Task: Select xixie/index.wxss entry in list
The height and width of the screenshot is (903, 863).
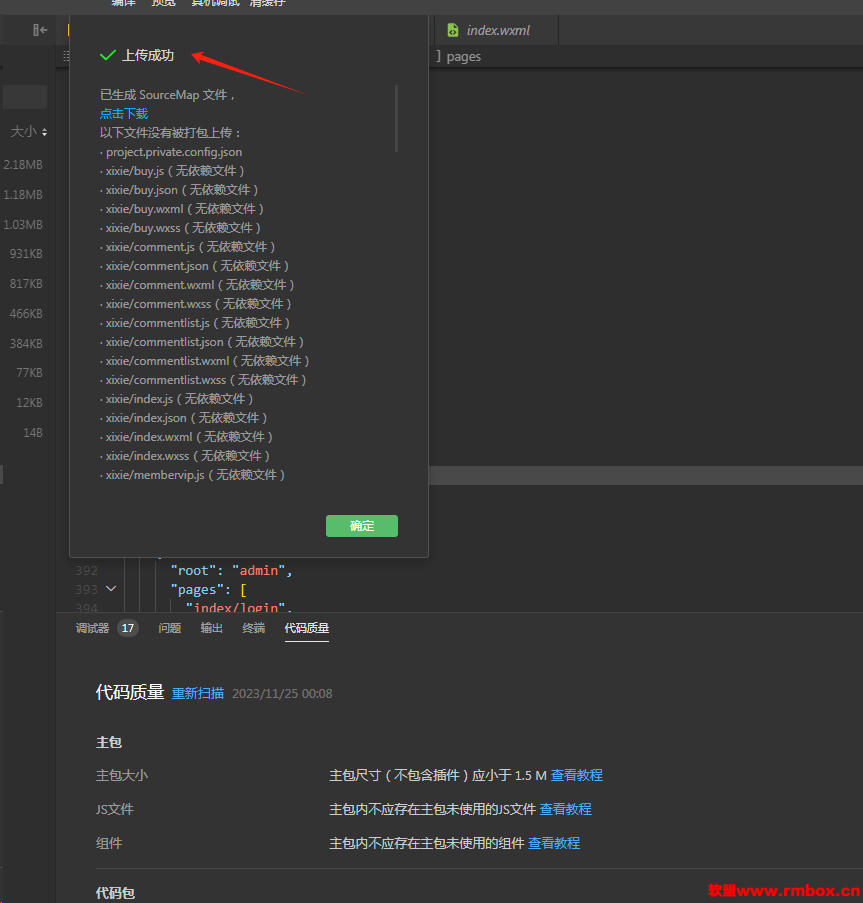Action: click(185, 456)
